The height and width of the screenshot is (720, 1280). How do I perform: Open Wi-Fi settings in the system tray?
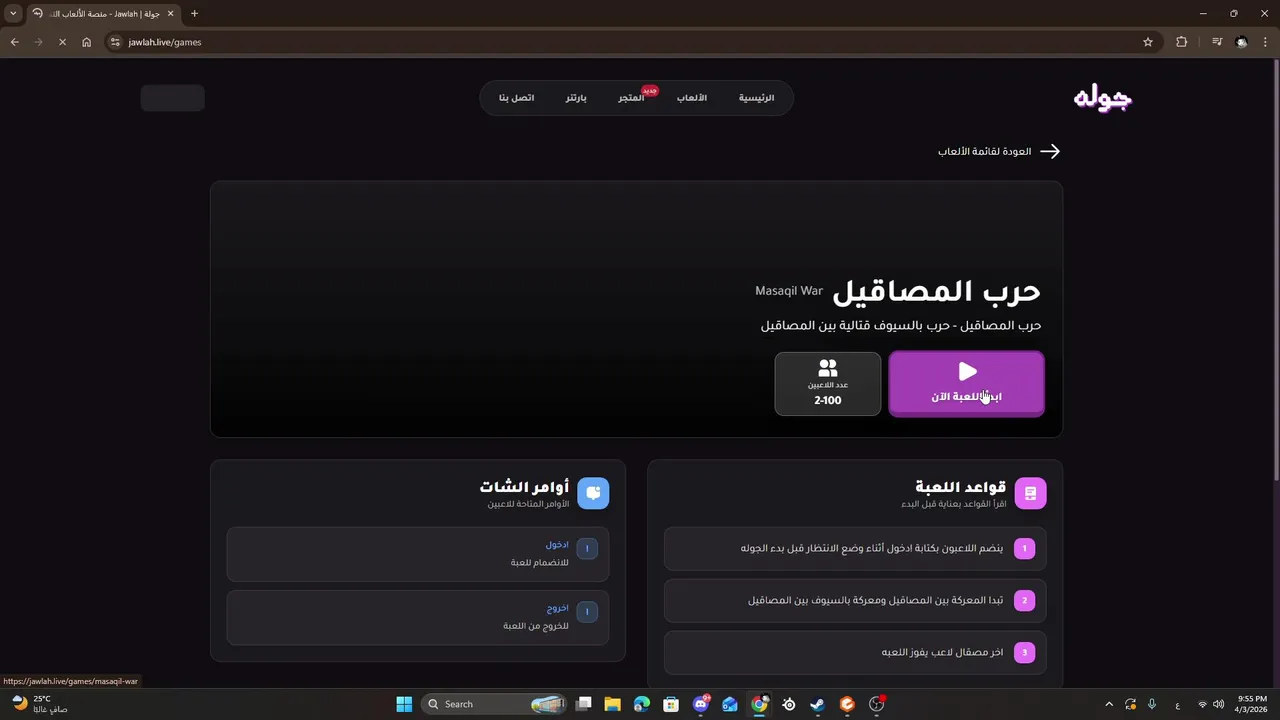click(1202, 704)
